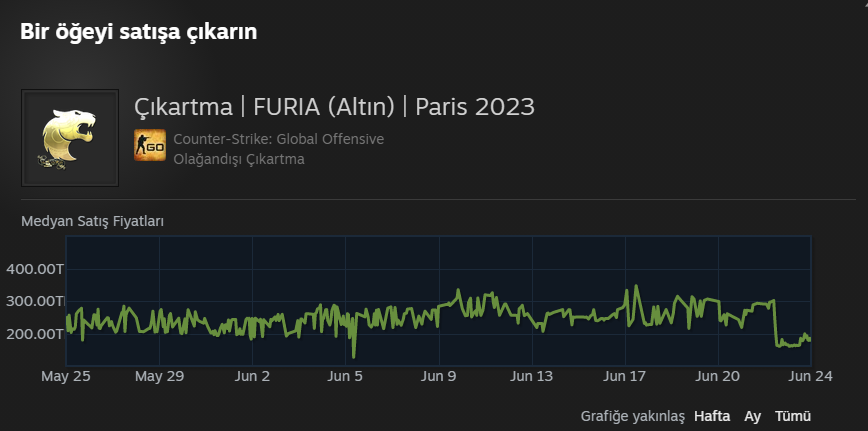This screenshot has width=868, height=431.
Task: Click the 'Jun 17' date axis label
Action: (x=624, y=376)
